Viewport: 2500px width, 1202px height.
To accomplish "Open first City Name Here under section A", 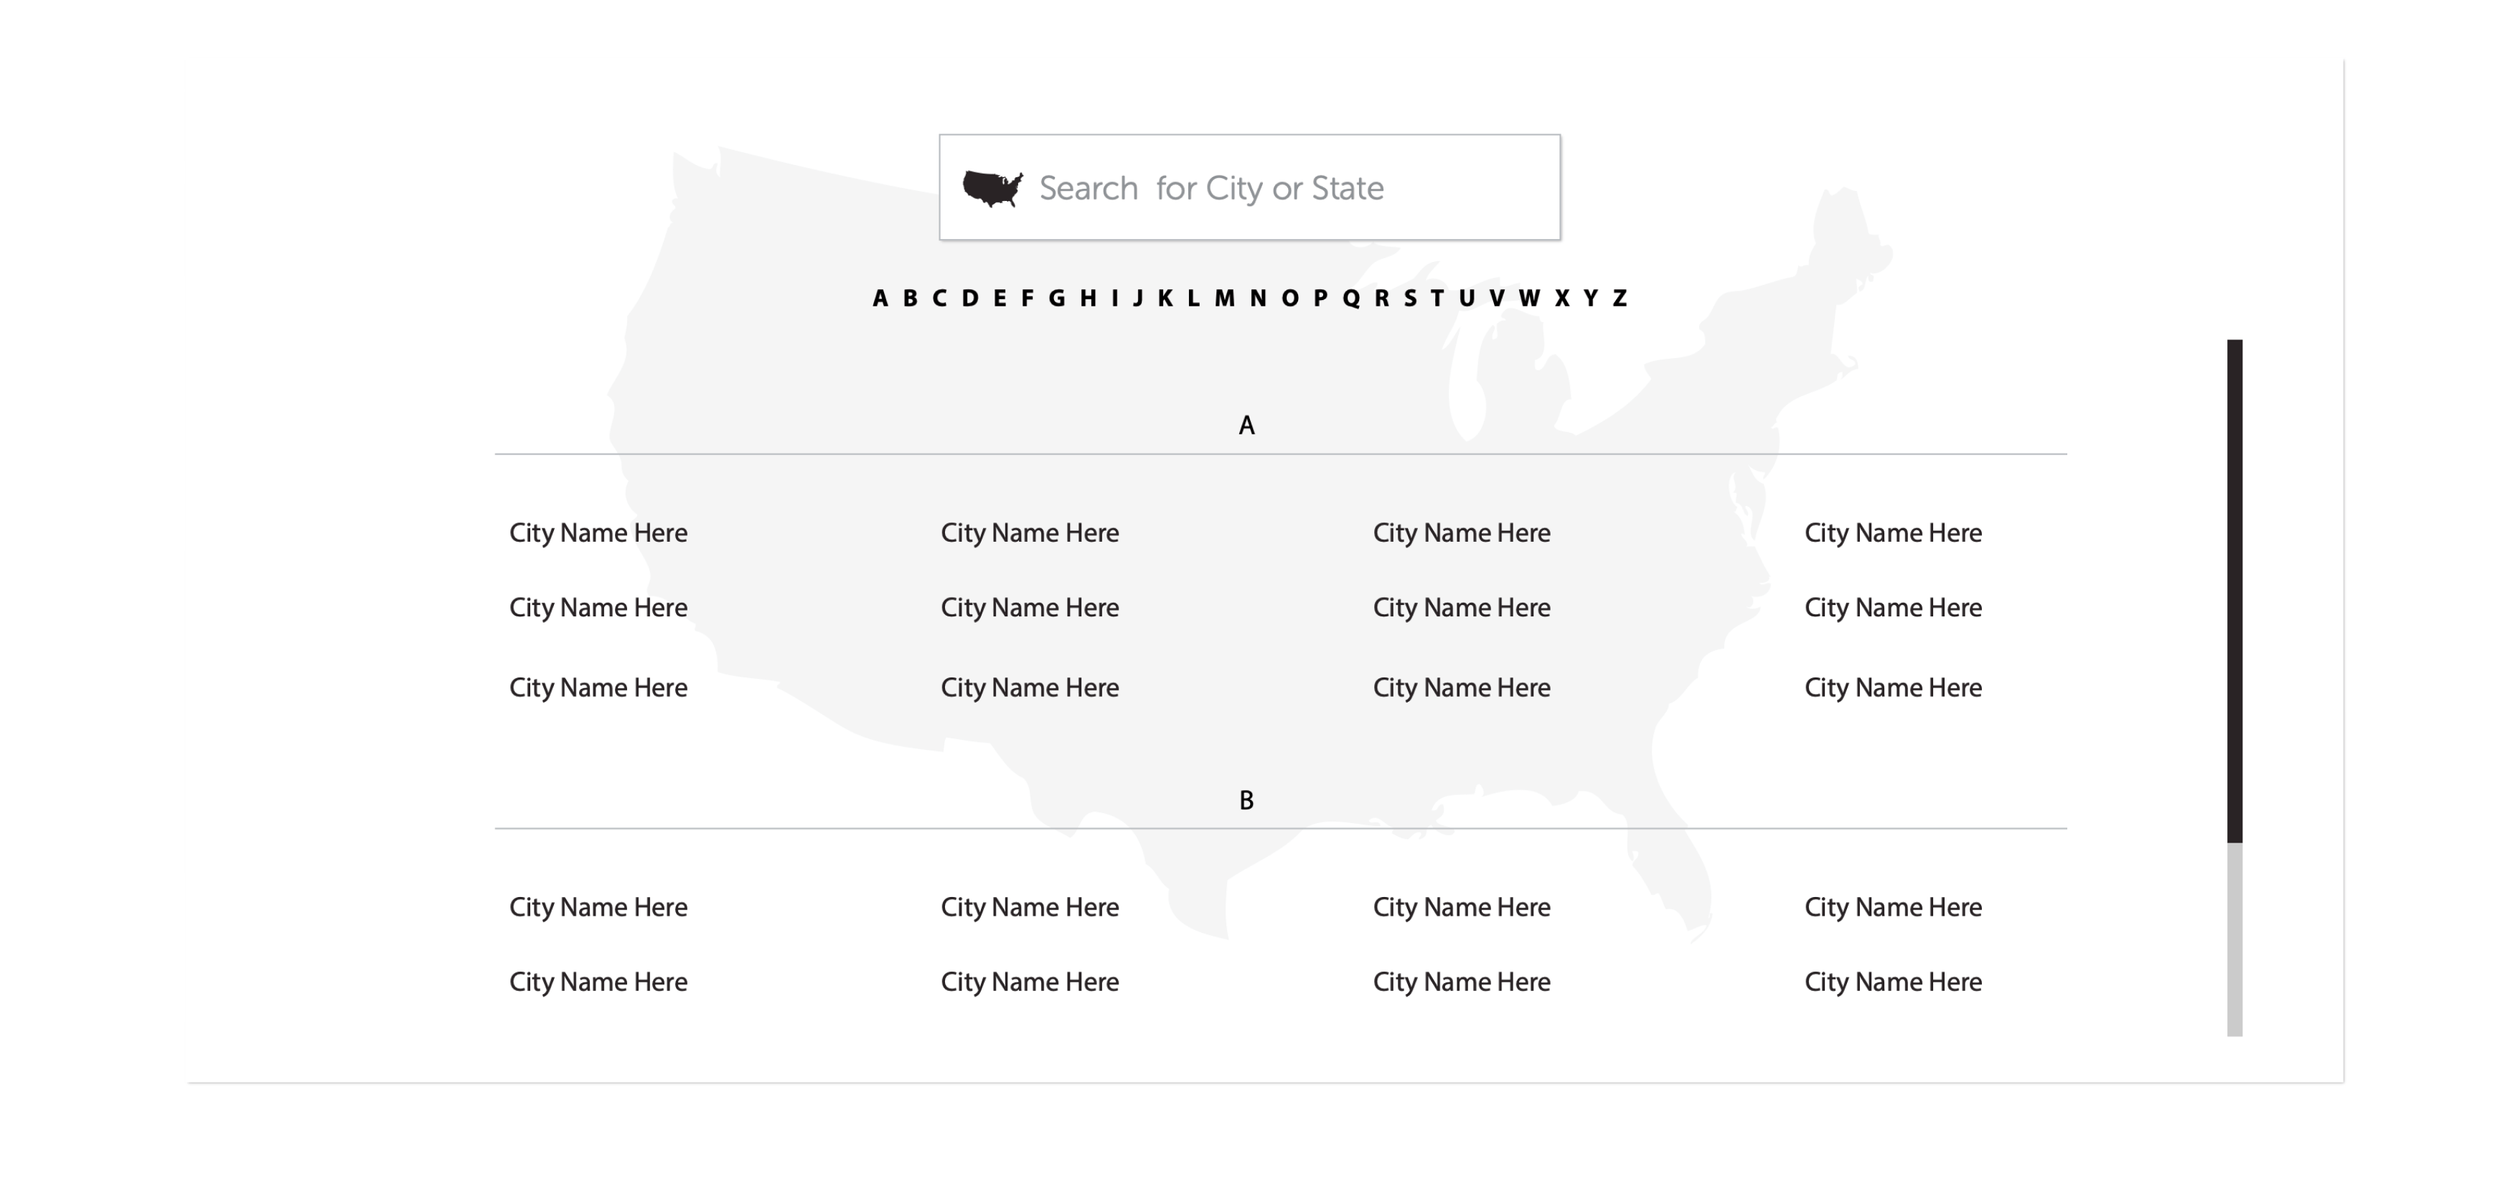I will coord(598,533).
